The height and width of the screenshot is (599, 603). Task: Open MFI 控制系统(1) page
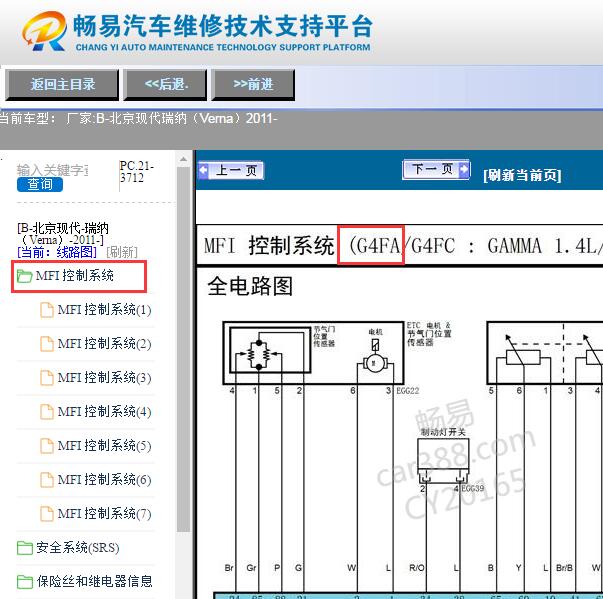(104, 310)
